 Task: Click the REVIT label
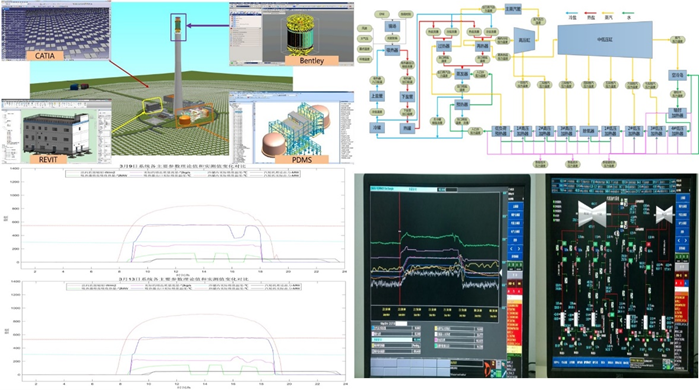(x=48, y=159)
